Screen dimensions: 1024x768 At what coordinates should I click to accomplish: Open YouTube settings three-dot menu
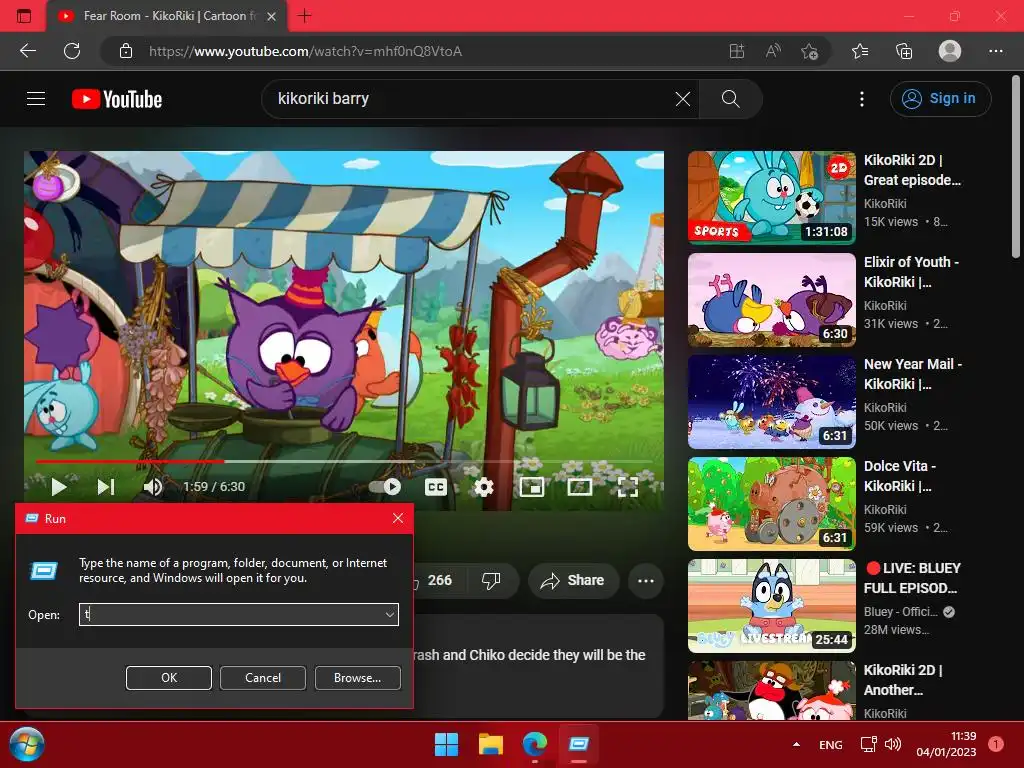coord(862,99)
